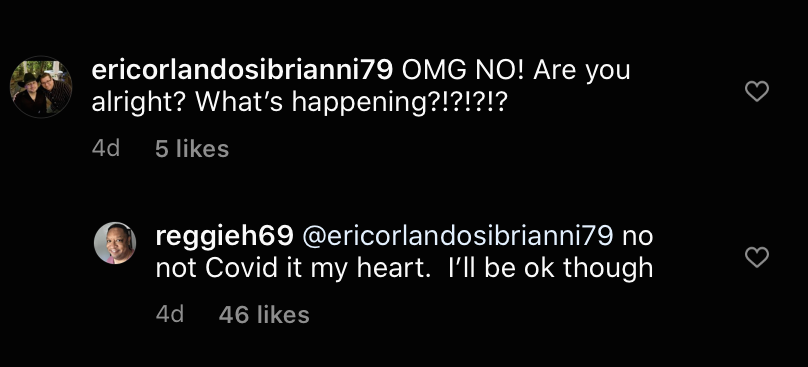808x367 pixels.
Task: Tap the heart on reggieh69's reply
Action: [757, 257]
